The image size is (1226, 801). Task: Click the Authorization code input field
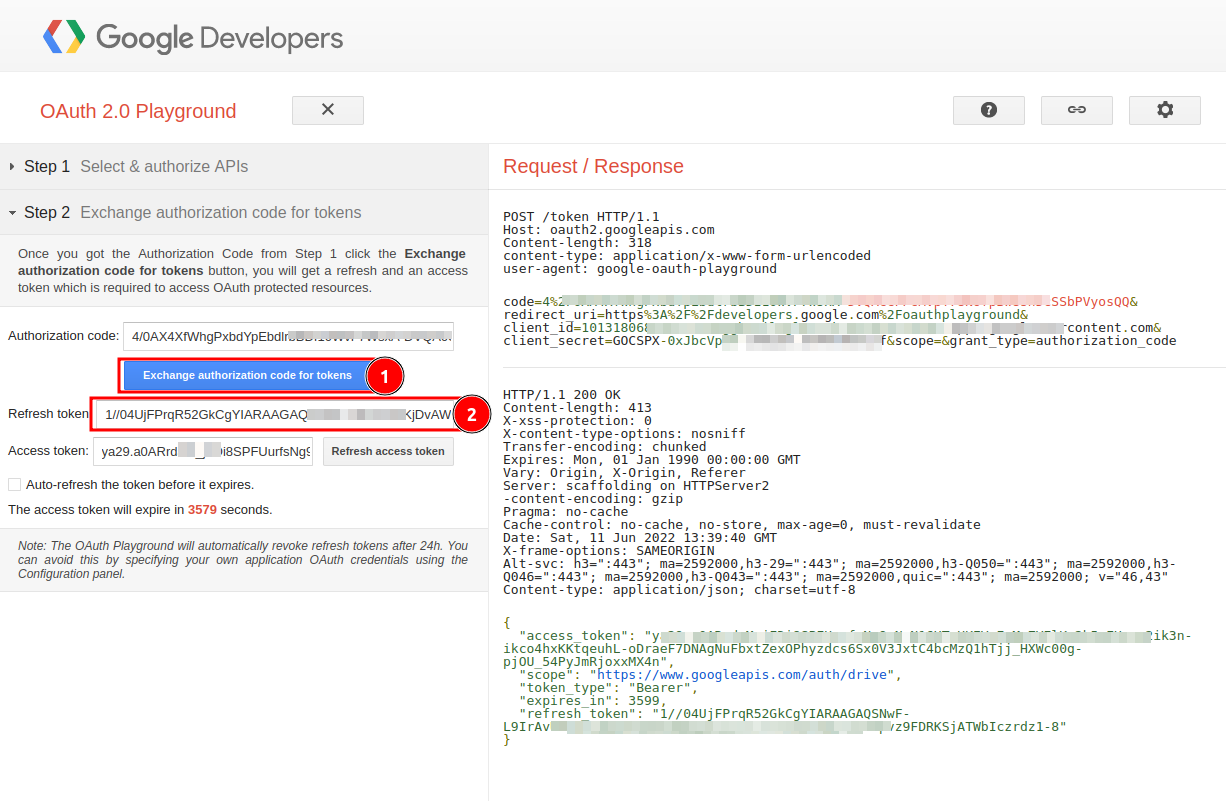[x=288, y=336]
